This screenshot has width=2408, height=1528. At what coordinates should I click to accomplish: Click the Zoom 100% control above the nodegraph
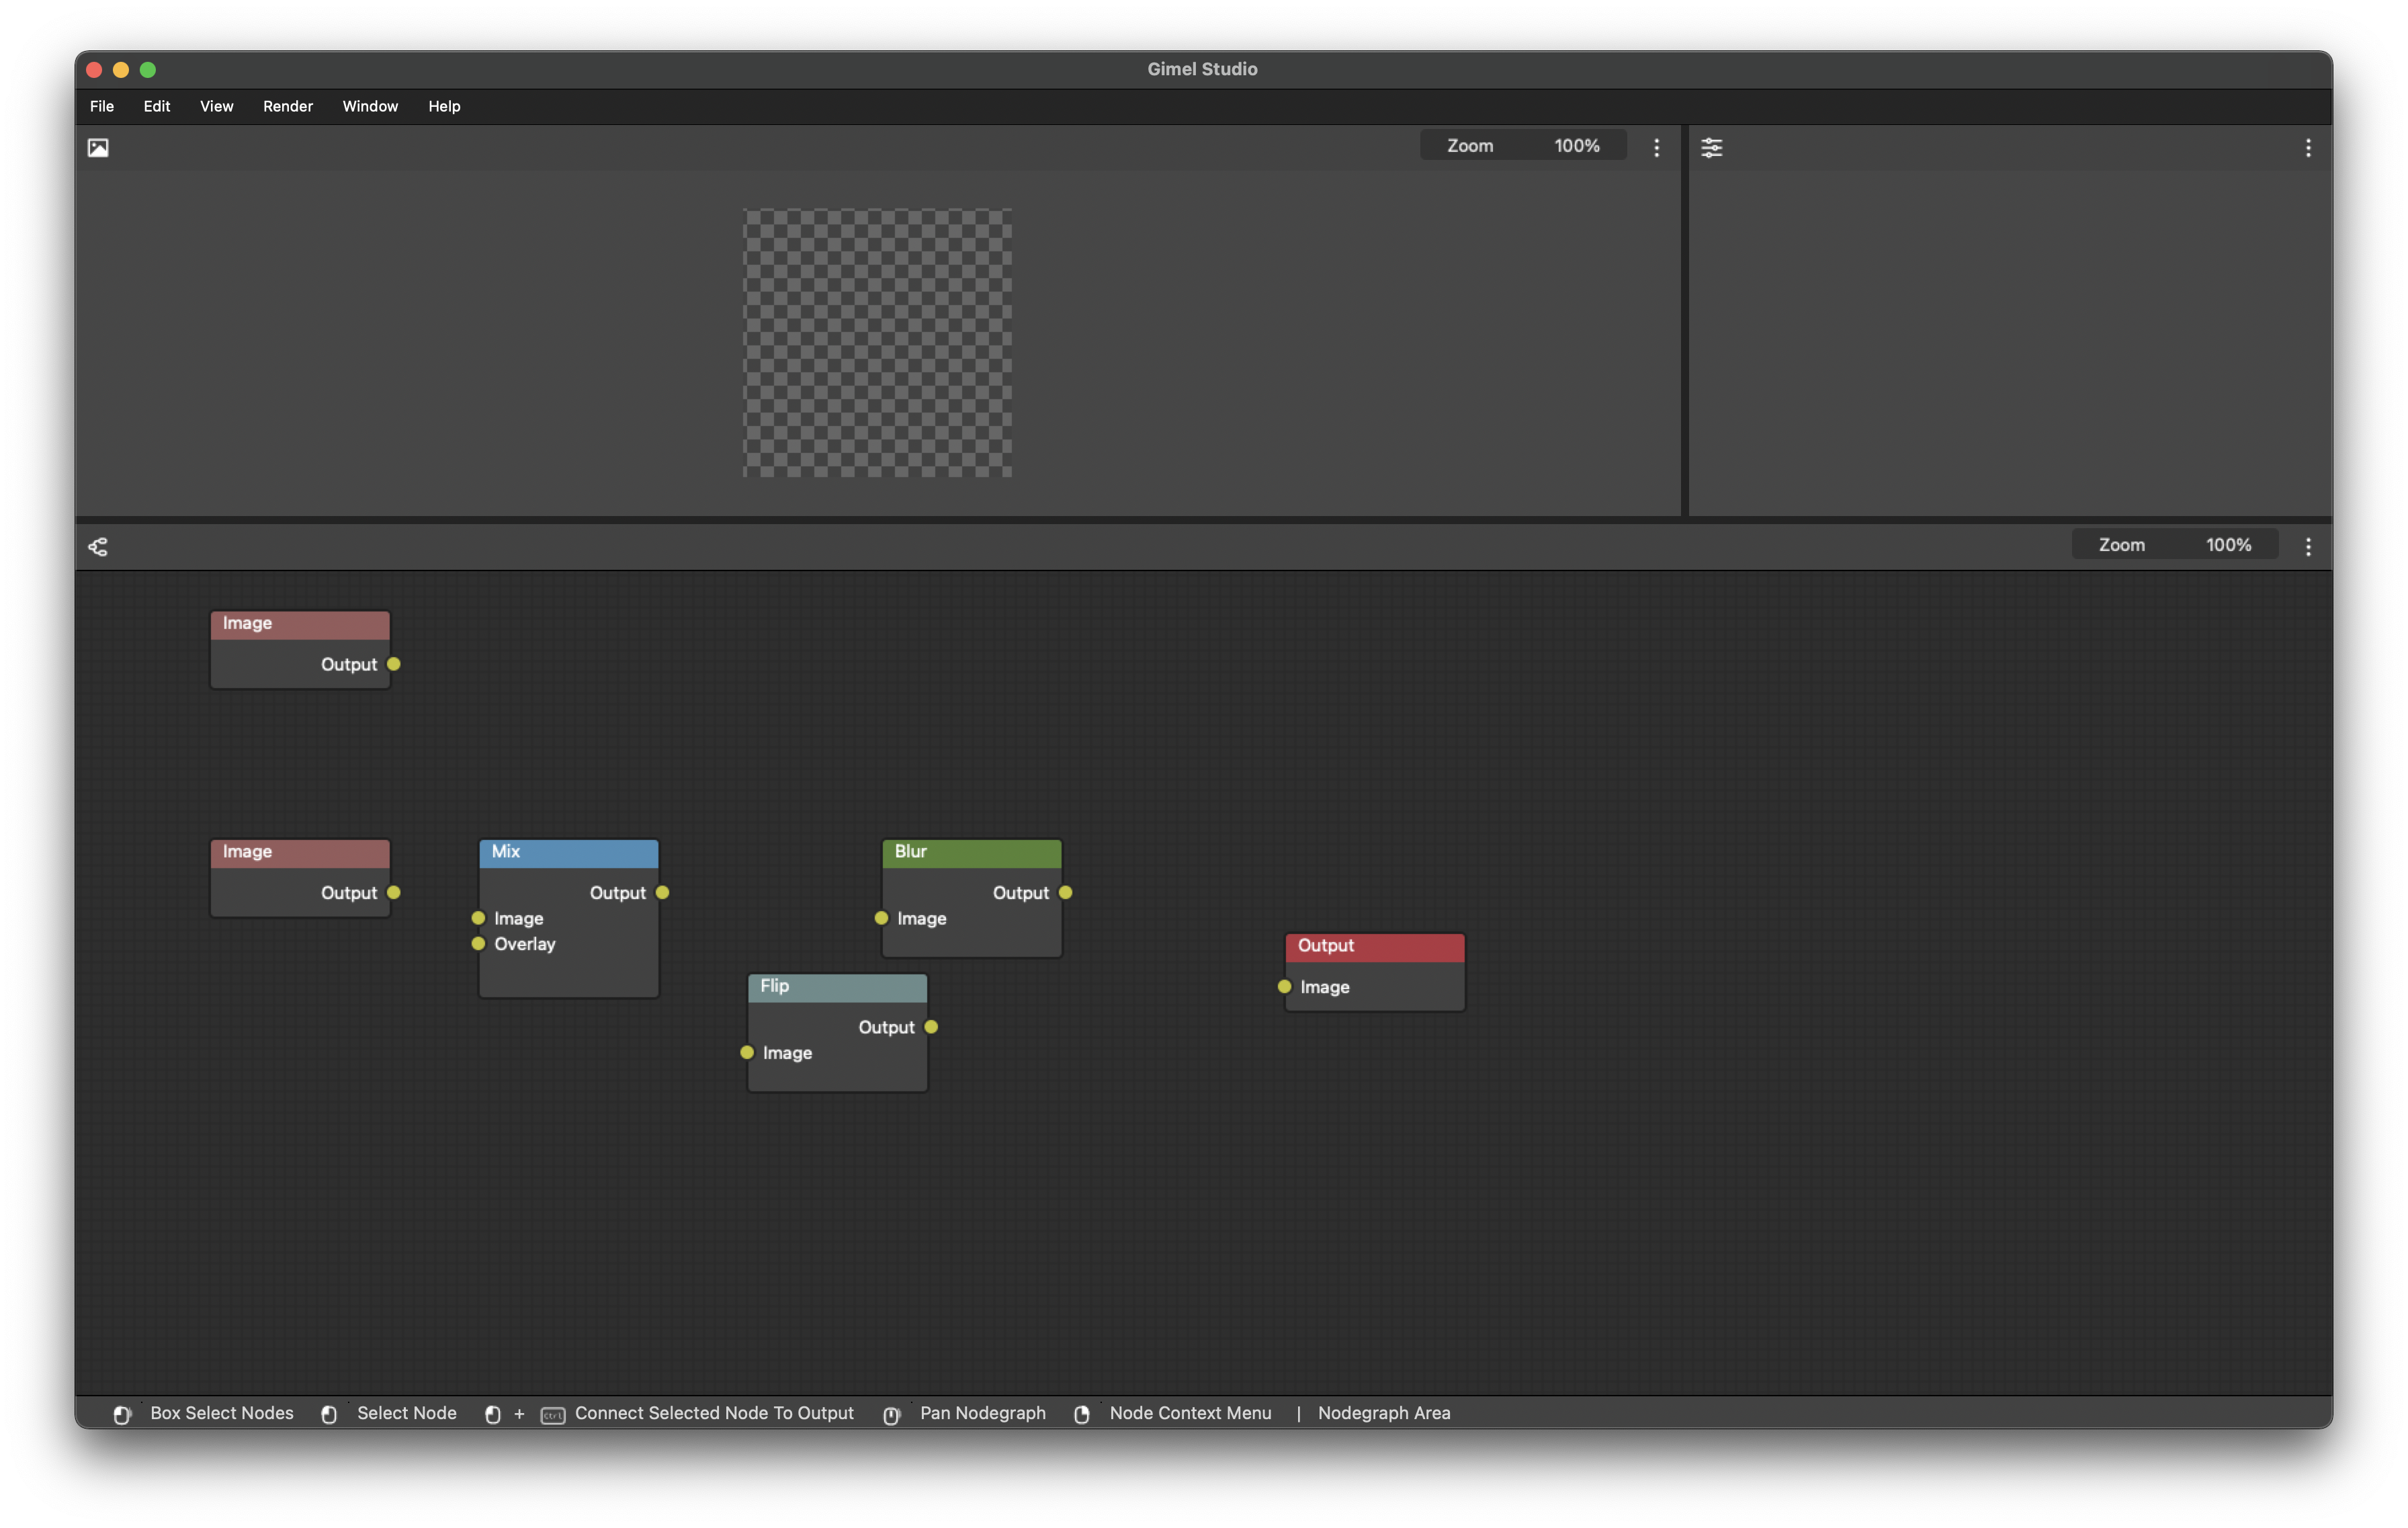(x=2175, y=544)
